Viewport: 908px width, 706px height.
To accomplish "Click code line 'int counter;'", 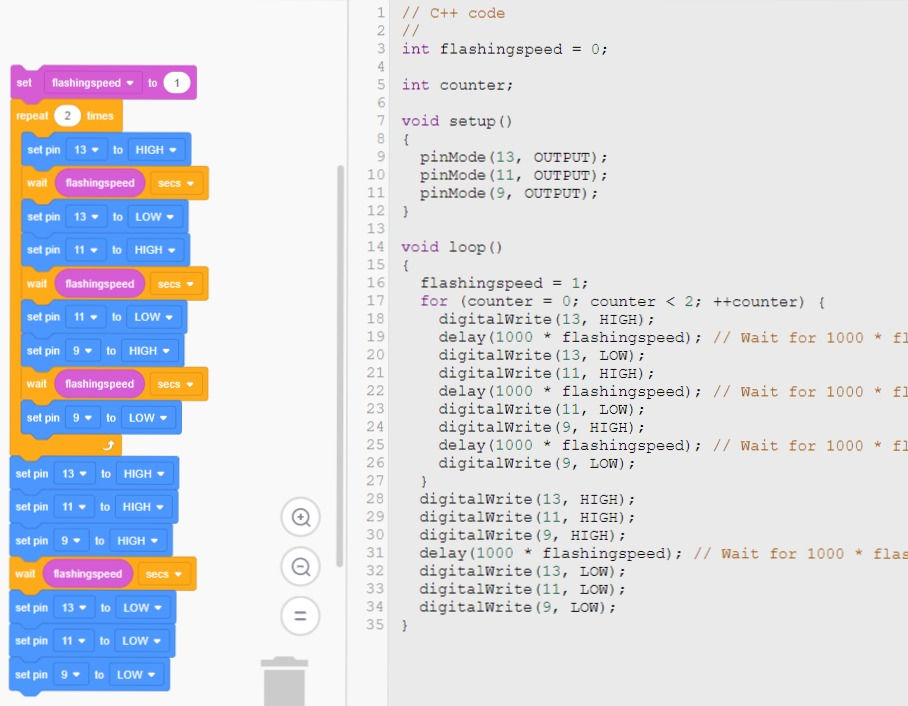I will point(457,85).
